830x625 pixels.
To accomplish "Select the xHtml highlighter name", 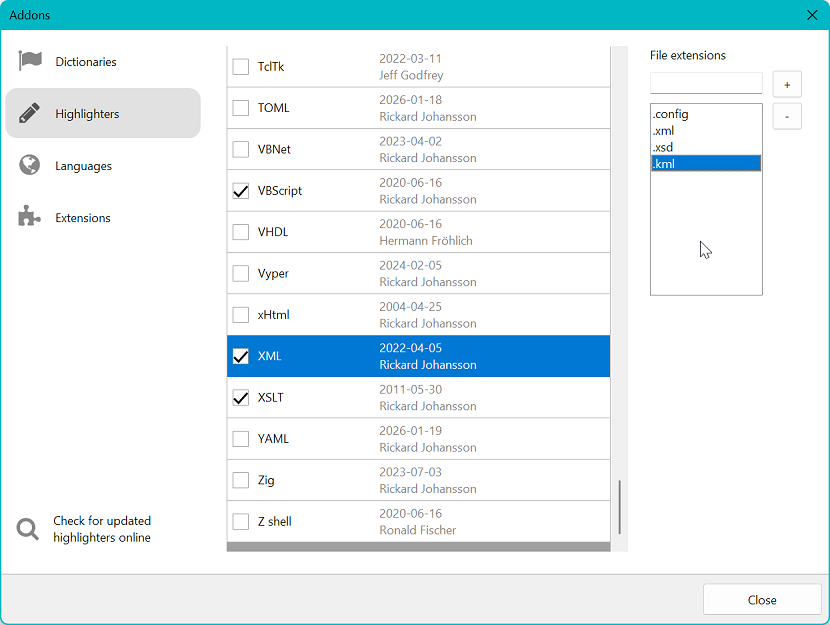I will (274, 315).
